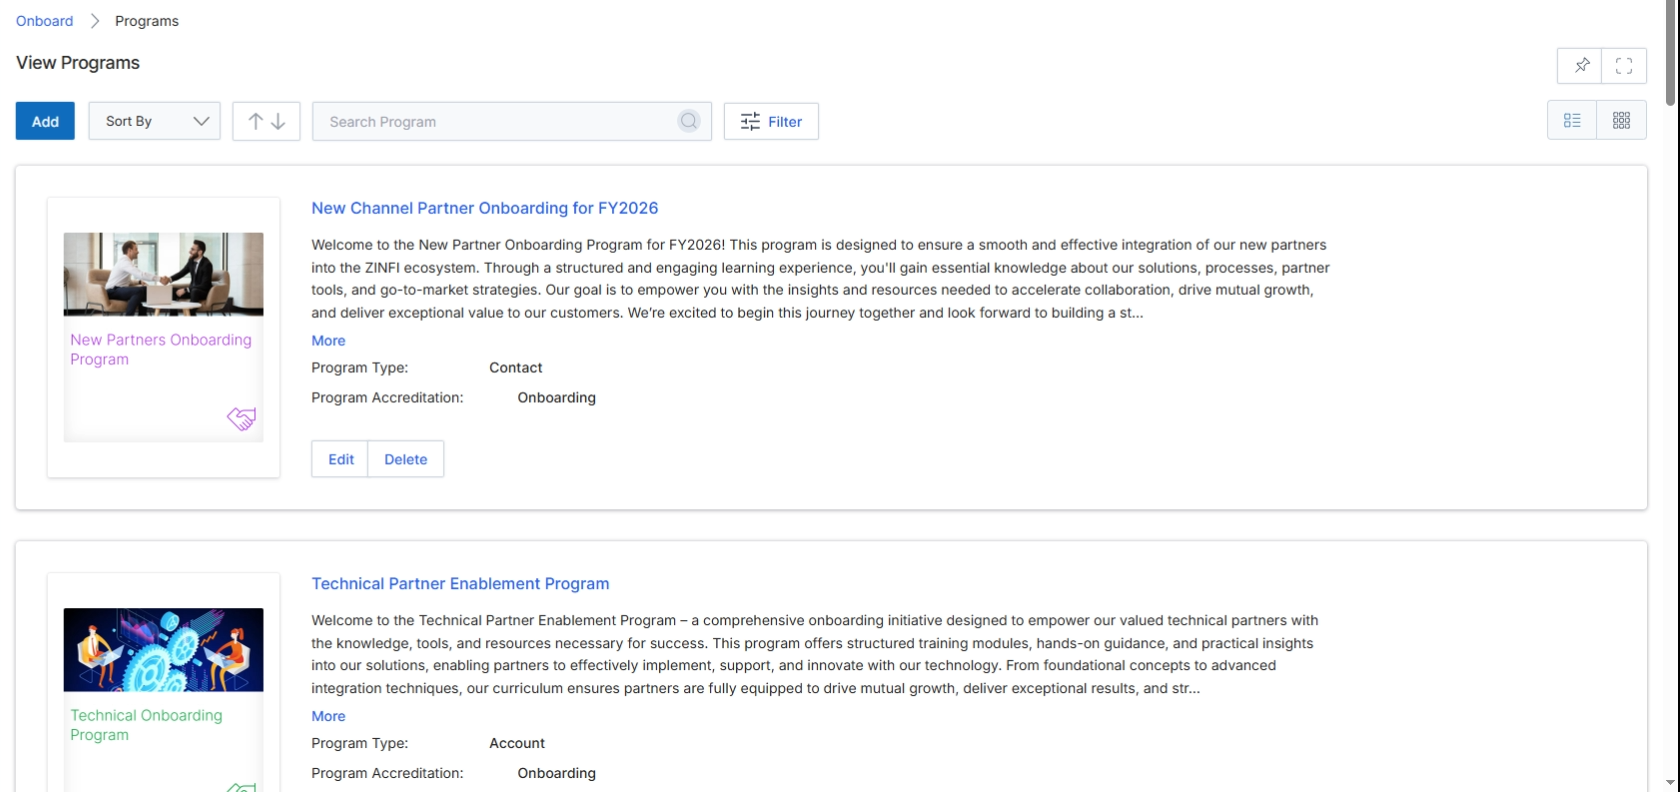Open Technical Partner Enablement Program title
Viewport: 1680px width, 792px height.
460,584
